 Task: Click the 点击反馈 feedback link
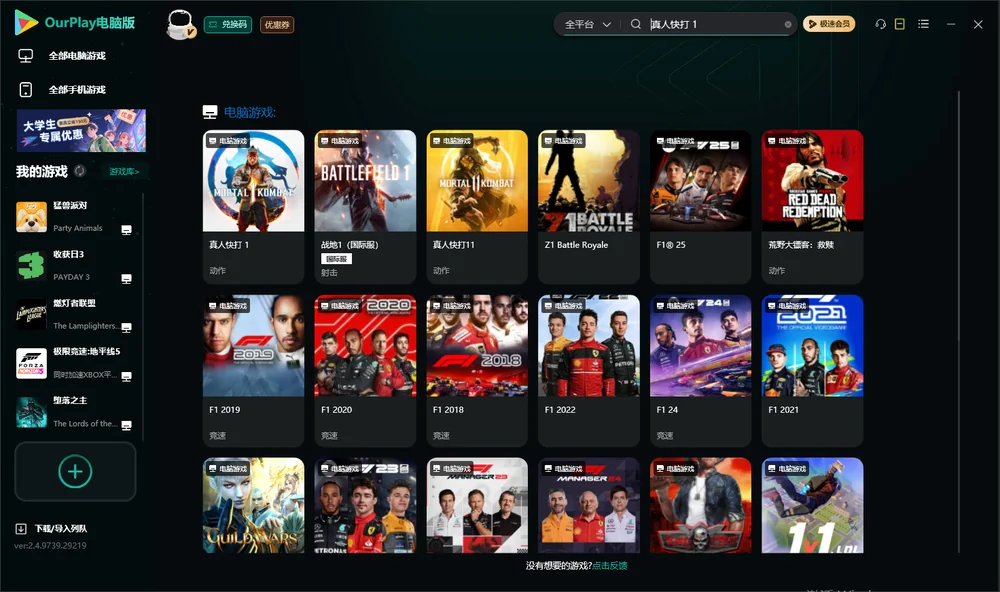(610, 566)
